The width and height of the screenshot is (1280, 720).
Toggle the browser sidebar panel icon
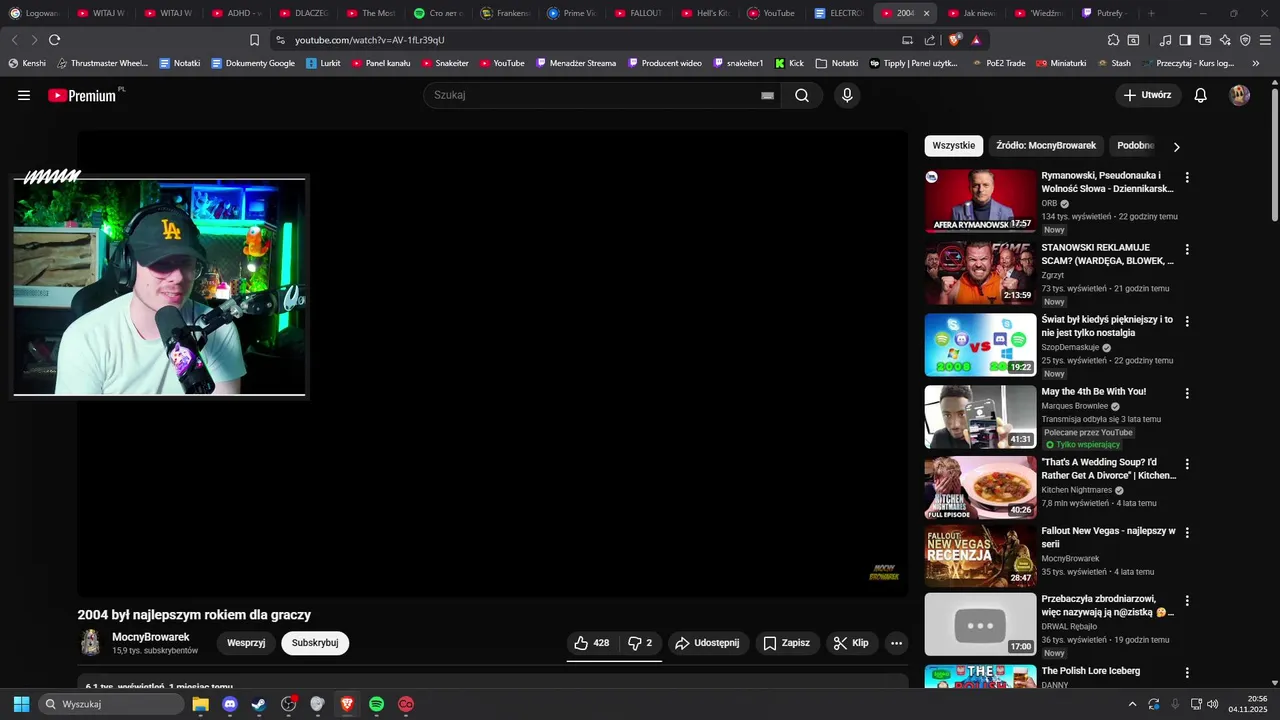1185,40
